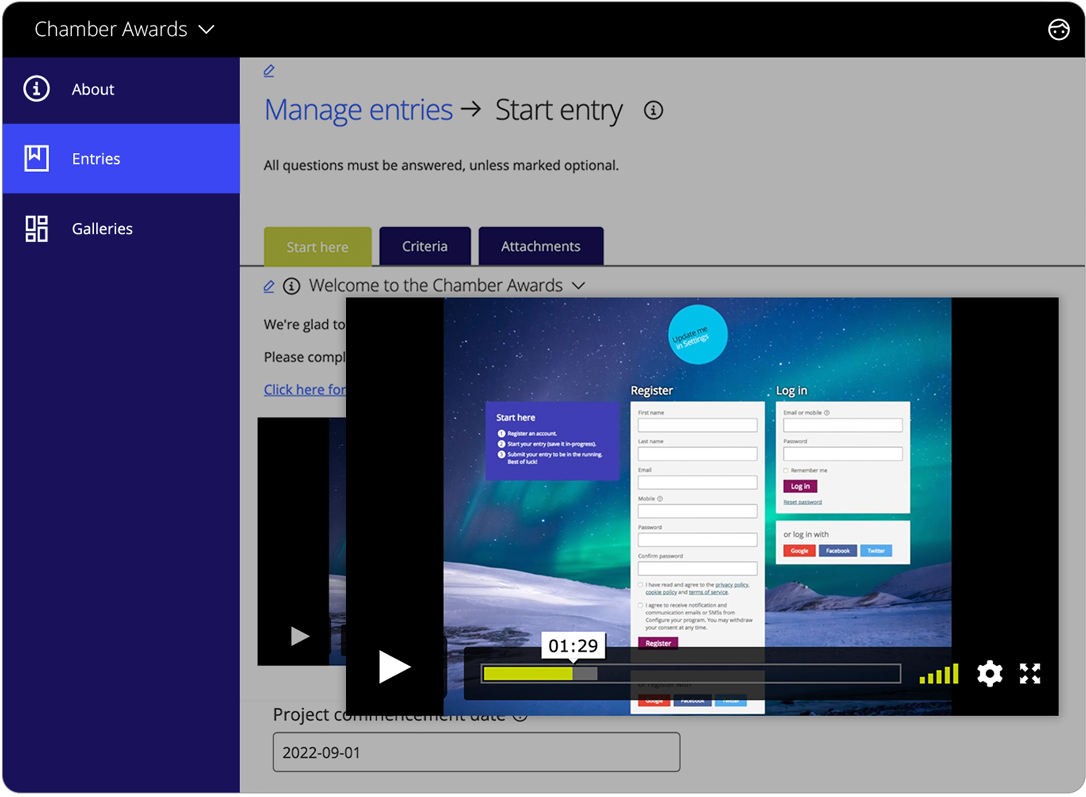The image size is (1086, 797).
Task: Select the About info icon in sidebar
Action: [x=35, y=89]
